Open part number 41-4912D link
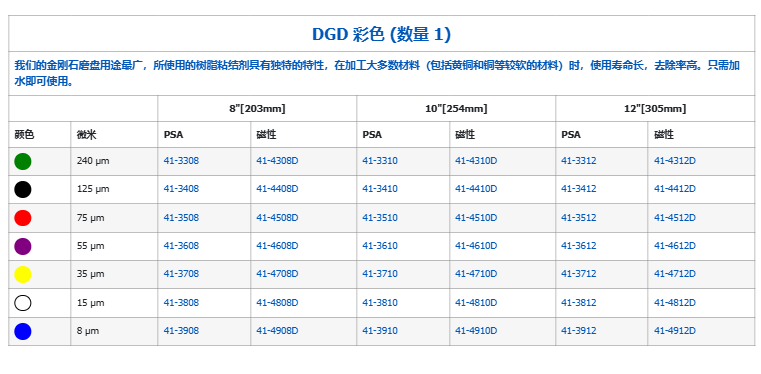Screen dimensions: 761x374 point(675,331)
